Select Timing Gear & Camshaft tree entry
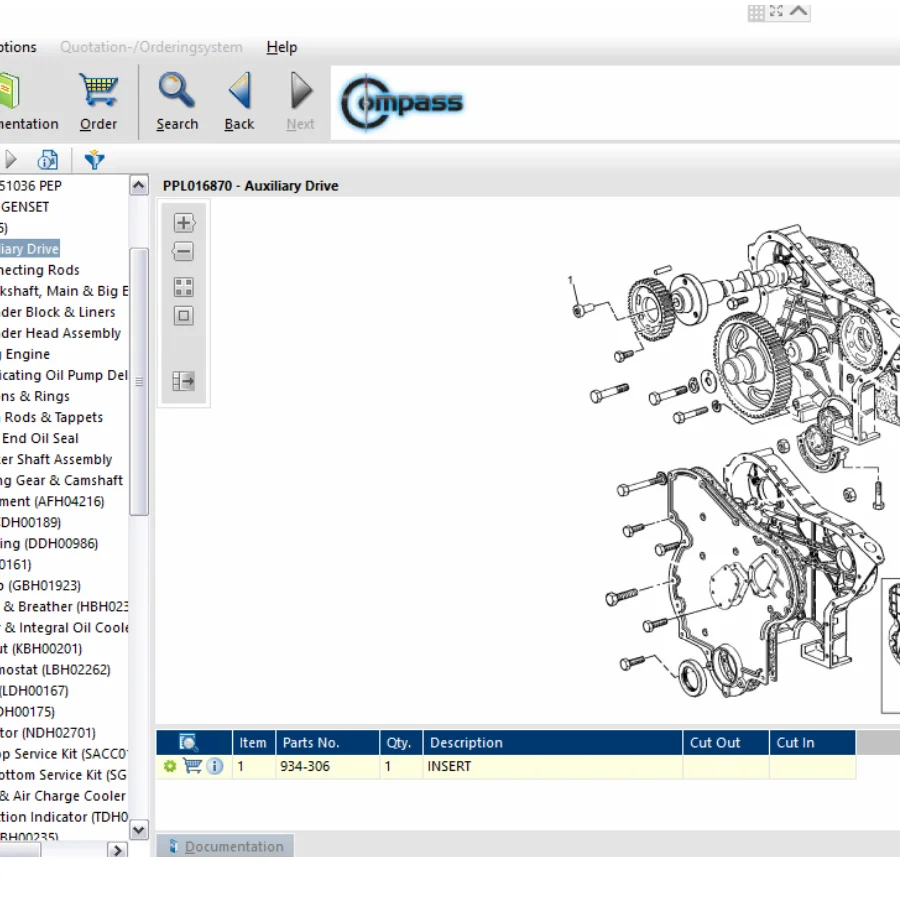This screenshot has height=900, width=900. point(64,480)
